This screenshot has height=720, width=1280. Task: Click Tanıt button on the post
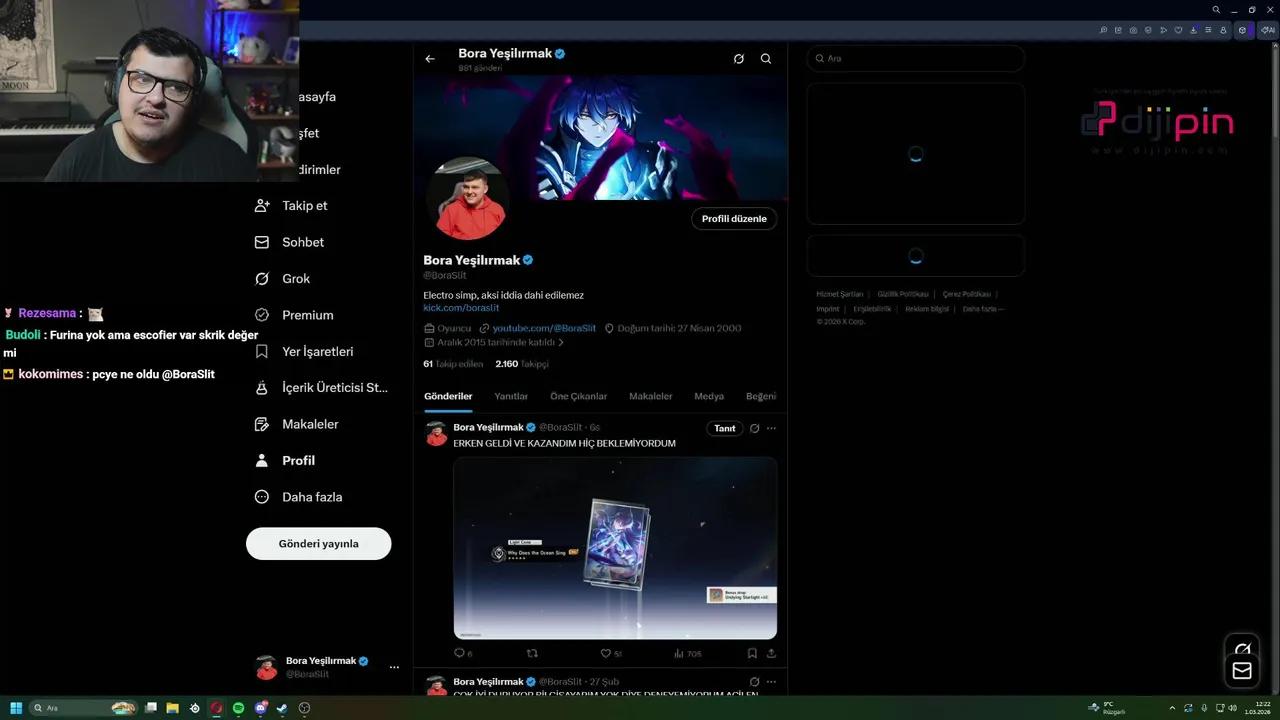coord(725,428)
